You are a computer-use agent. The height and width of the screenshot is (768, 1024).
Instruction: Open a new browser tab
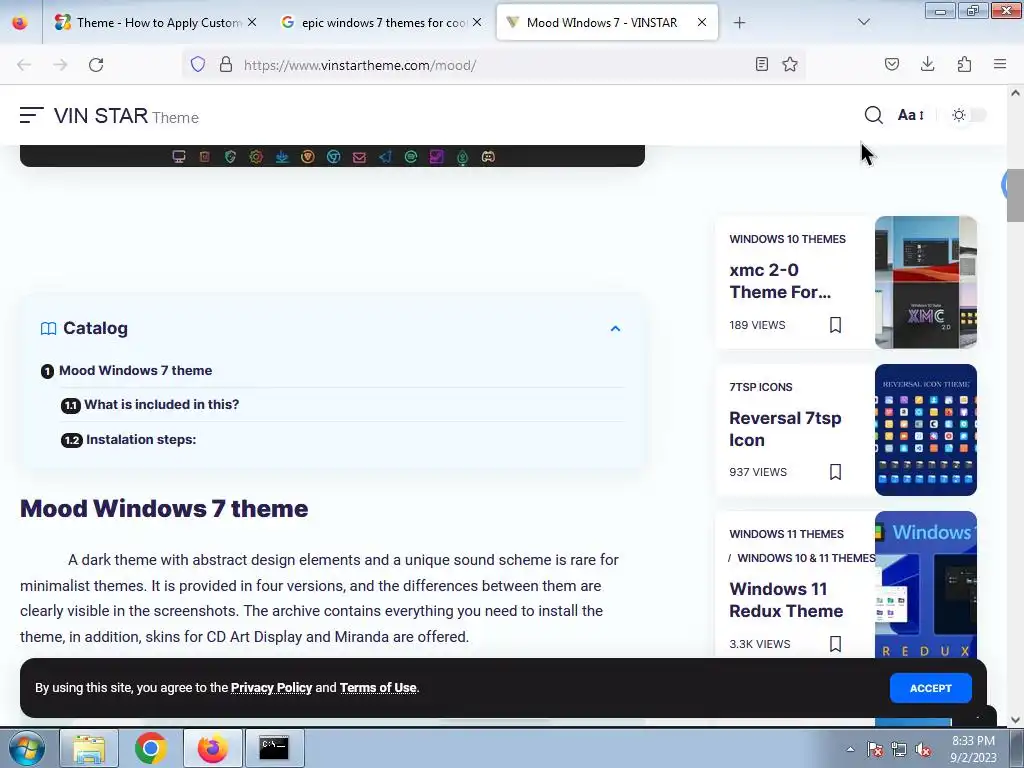pos(739,23)
